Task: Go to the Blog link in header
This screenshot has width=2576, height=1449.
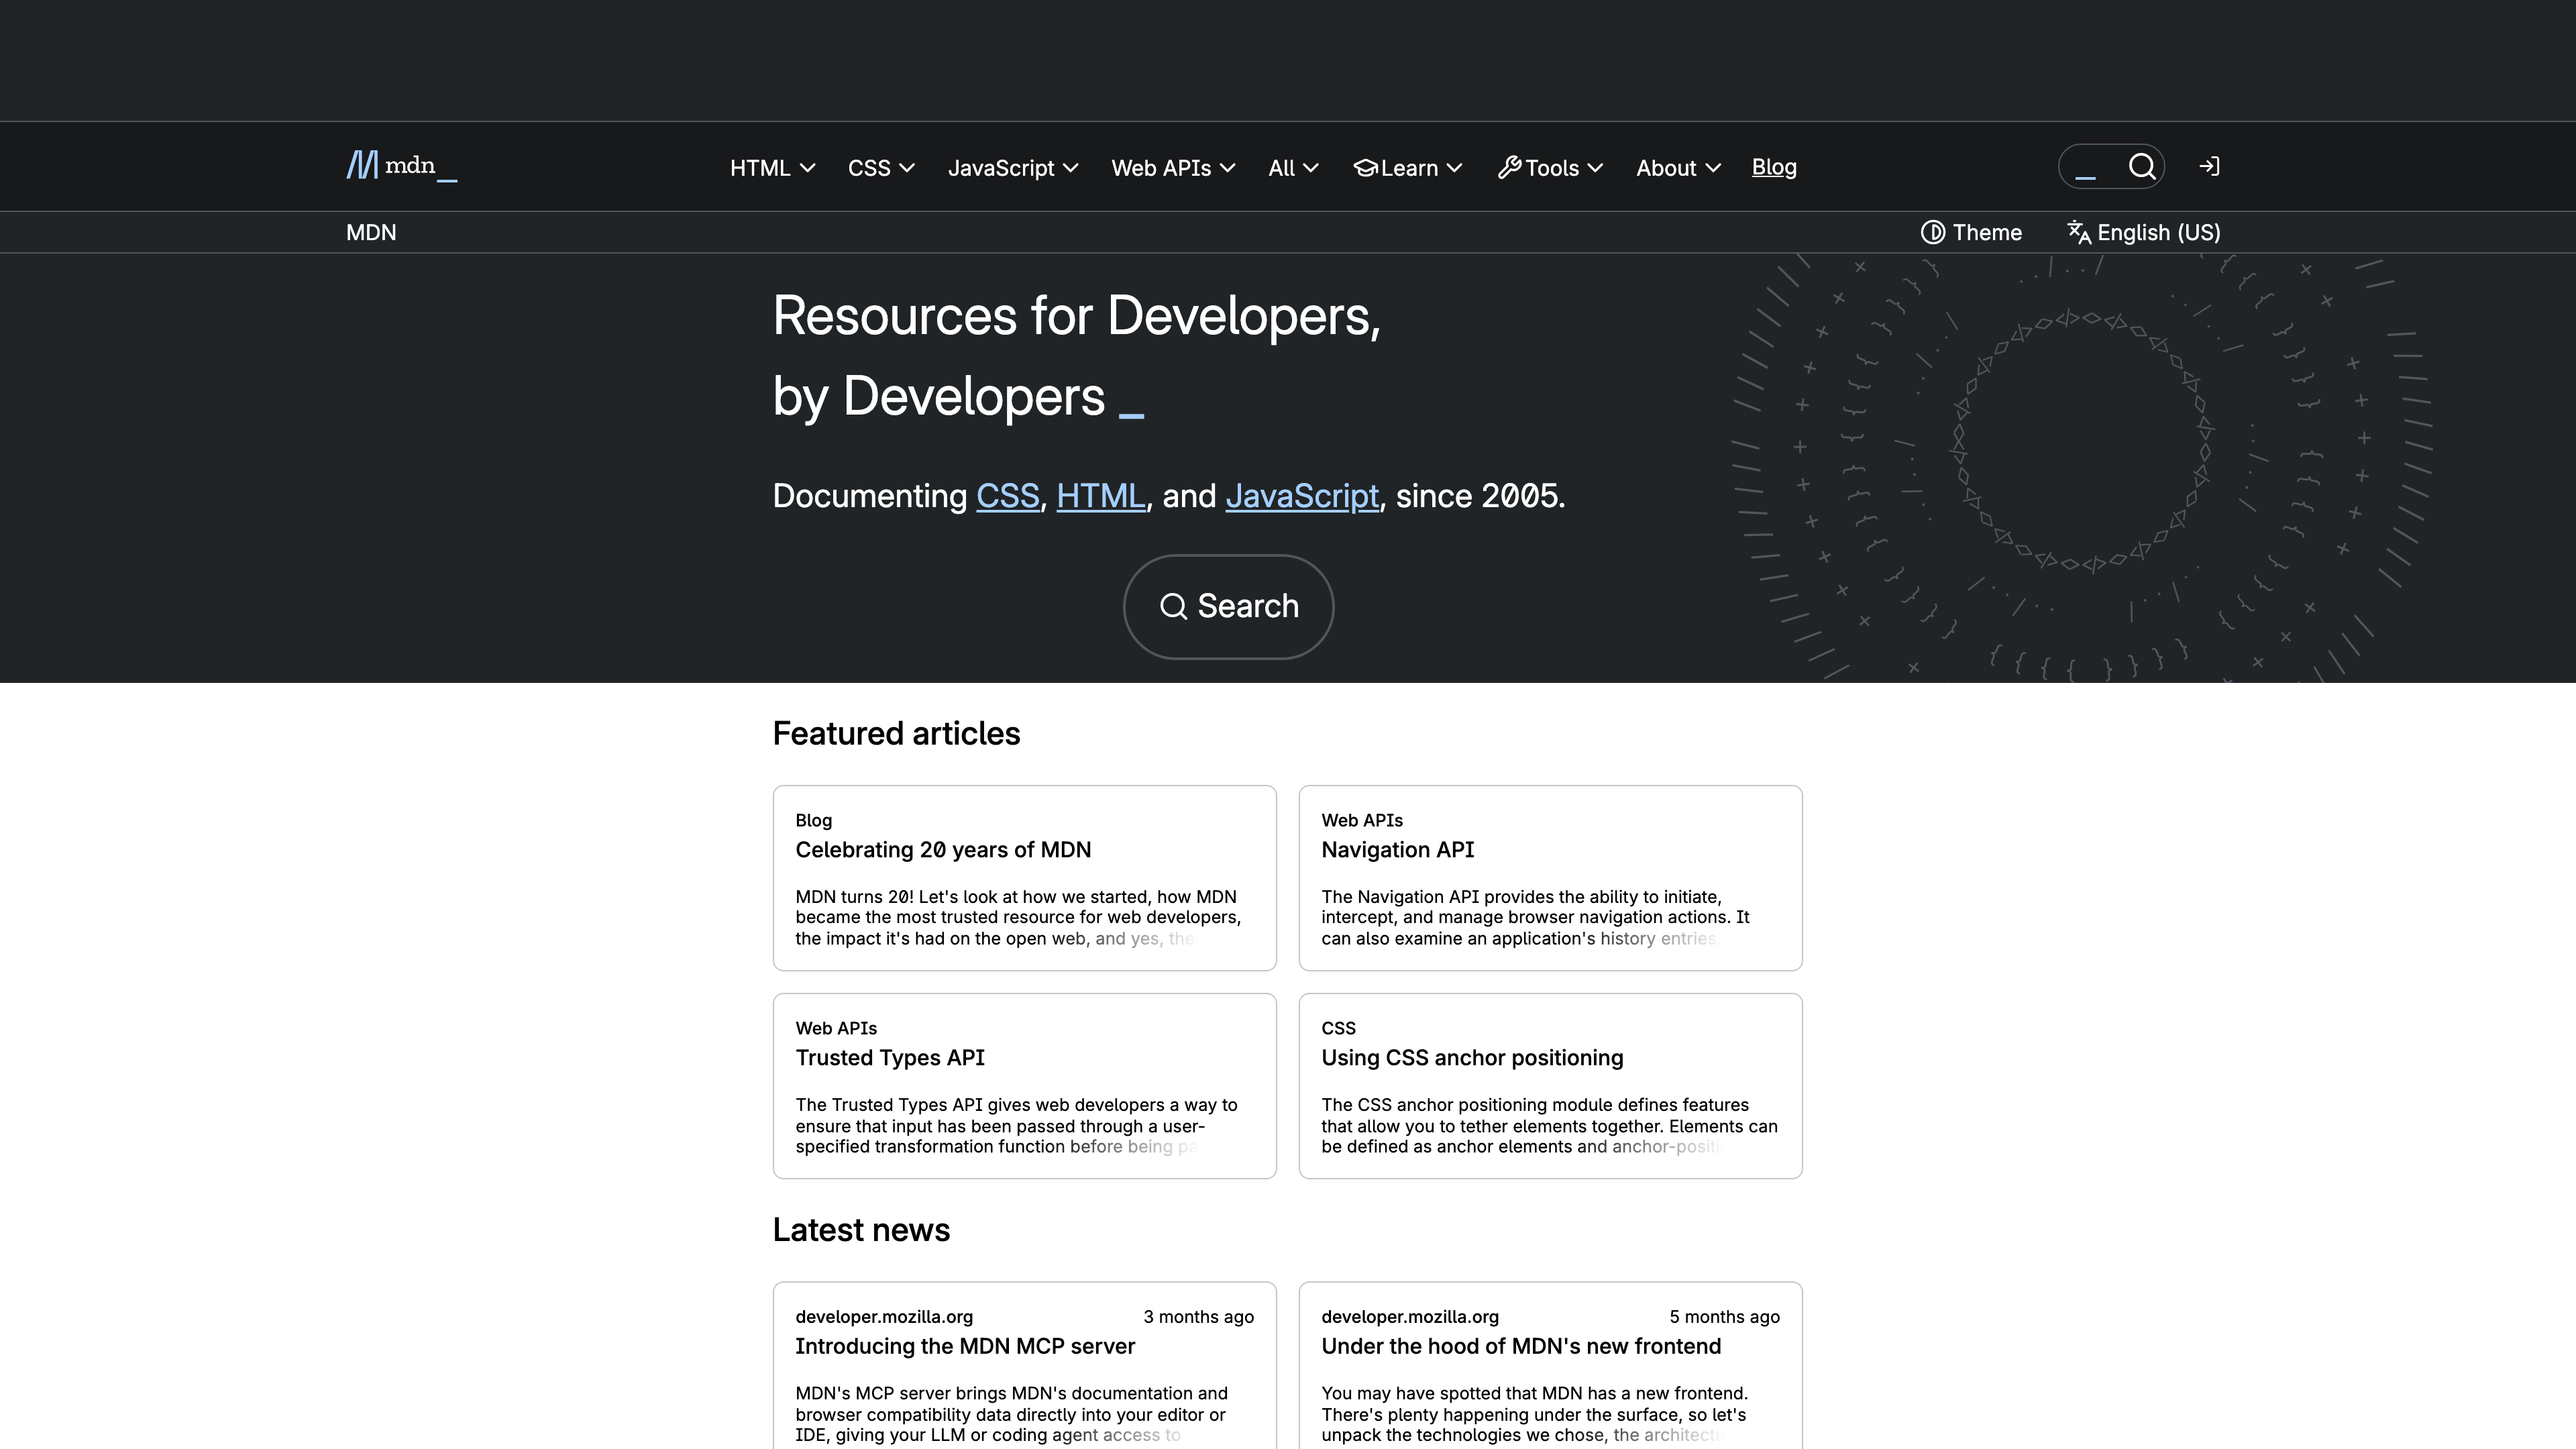Action: (x=1774, y=167)
